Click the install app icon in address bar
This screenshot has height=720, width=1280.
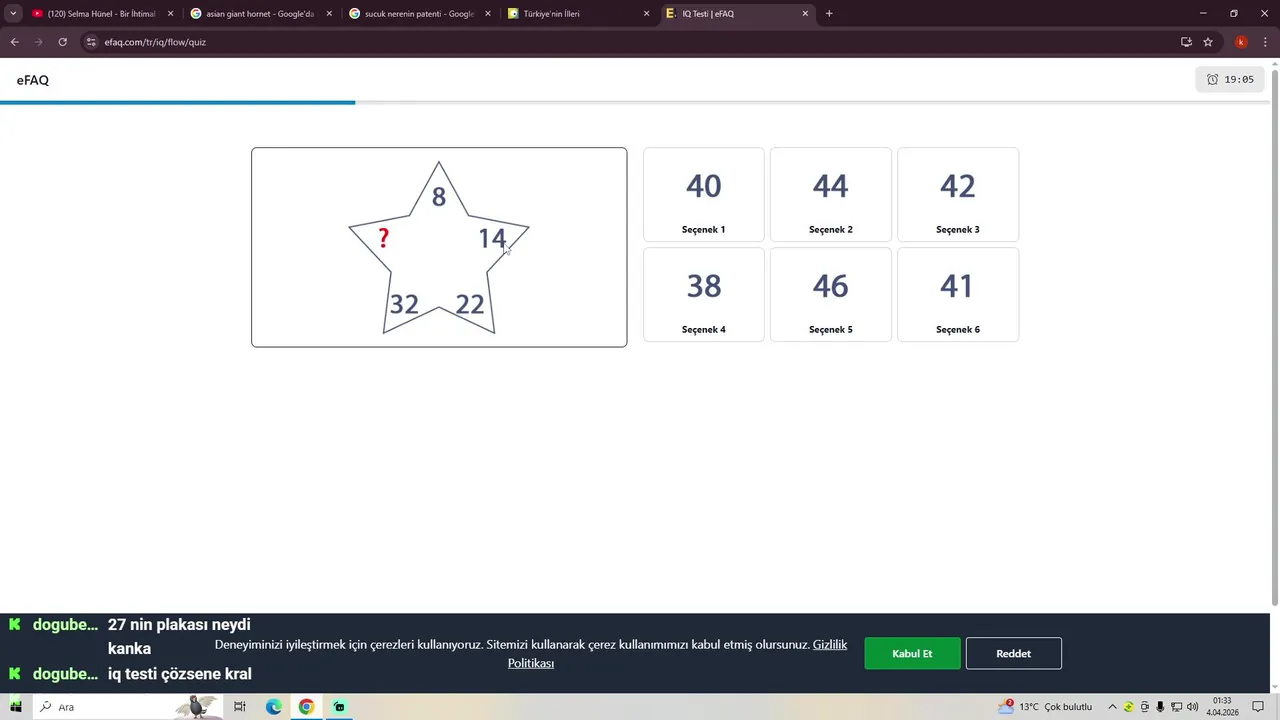[1186, 42]
